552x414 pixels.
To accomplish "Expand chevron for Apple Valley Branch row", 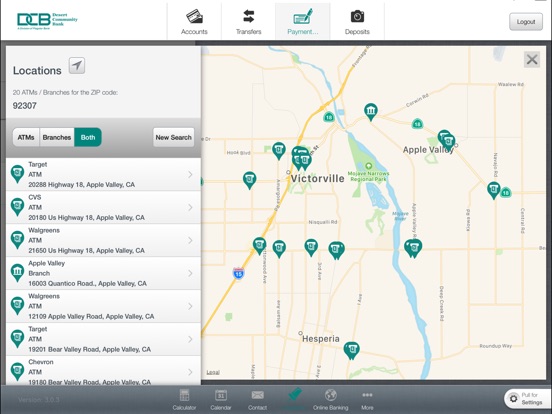I will 190,273.
